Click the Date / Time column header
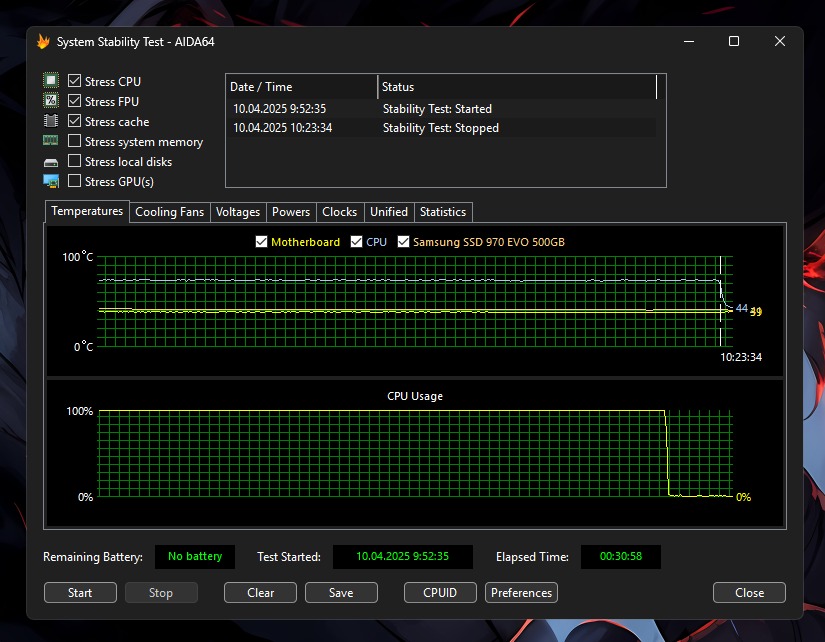The width and height of the screenshot is (825, 642). click(302, 87)
